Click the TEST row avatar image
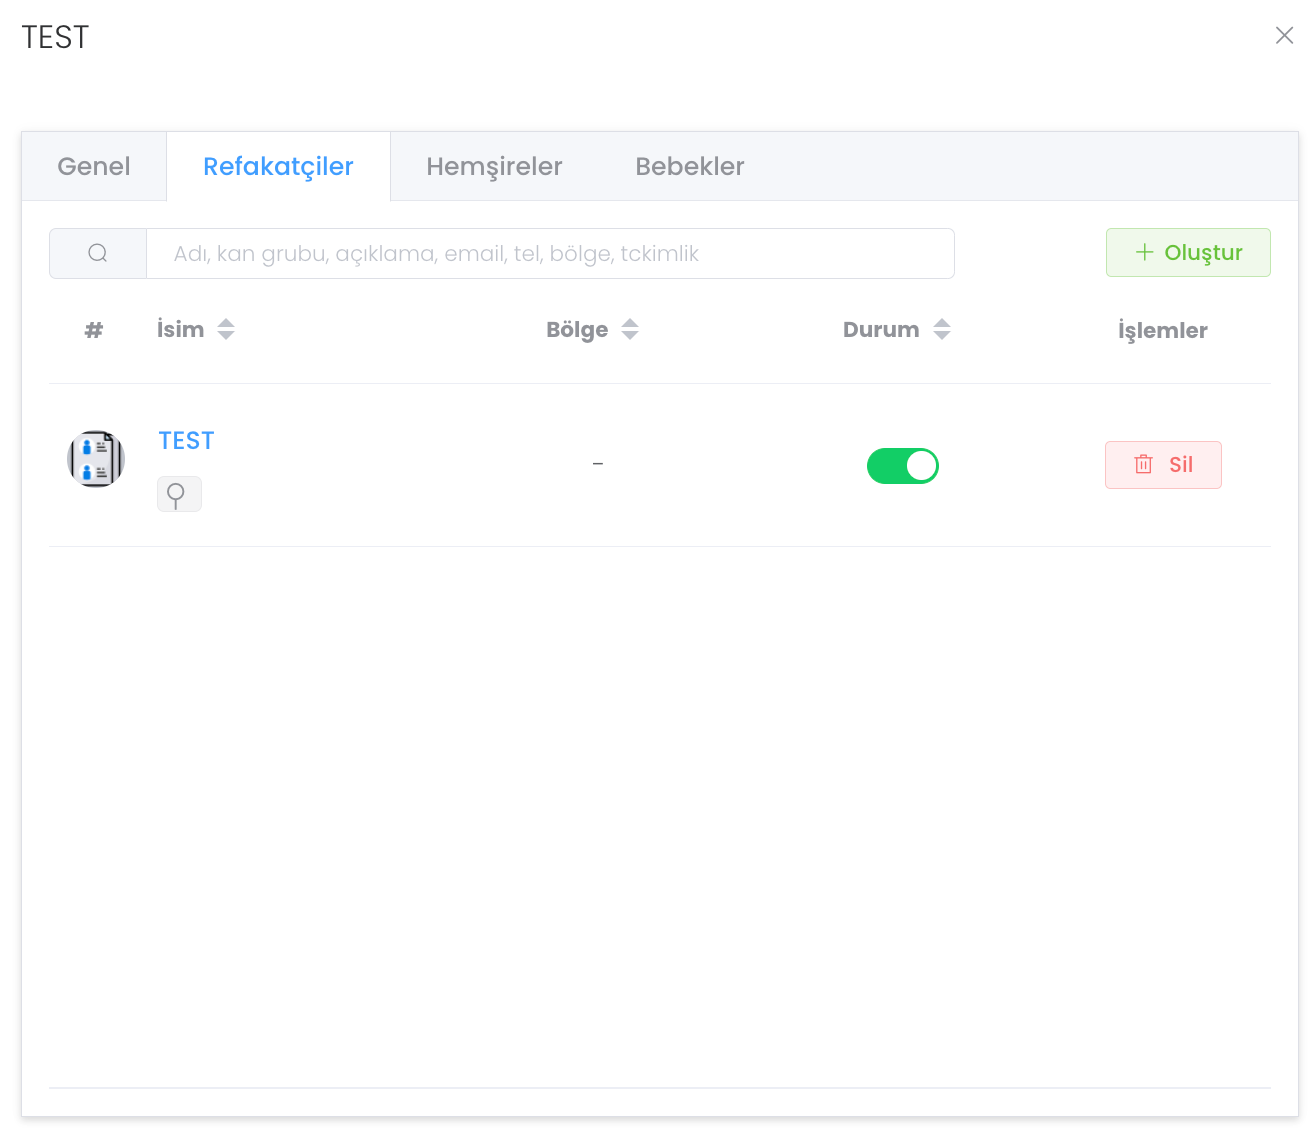This screenshot has width=1314, height=1134. coord(96,459)
